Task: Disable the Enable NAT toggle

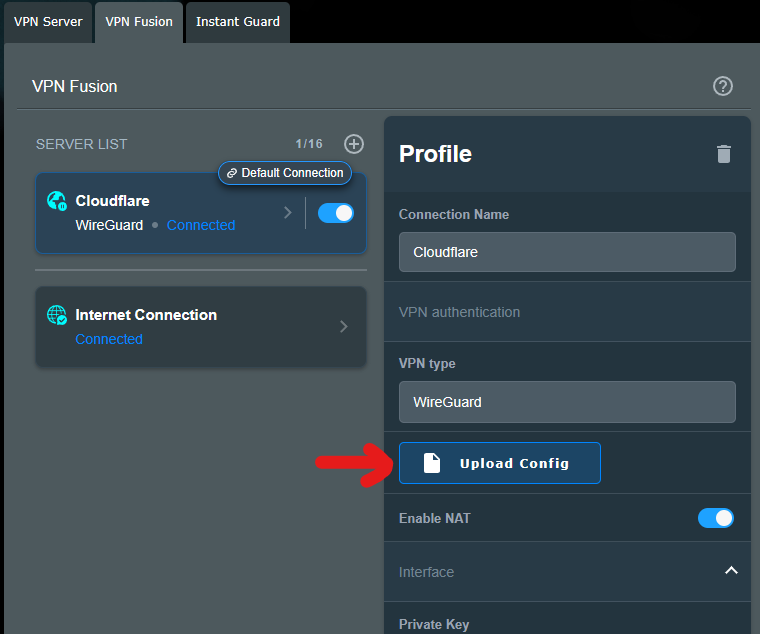Action: click(715, 518)
